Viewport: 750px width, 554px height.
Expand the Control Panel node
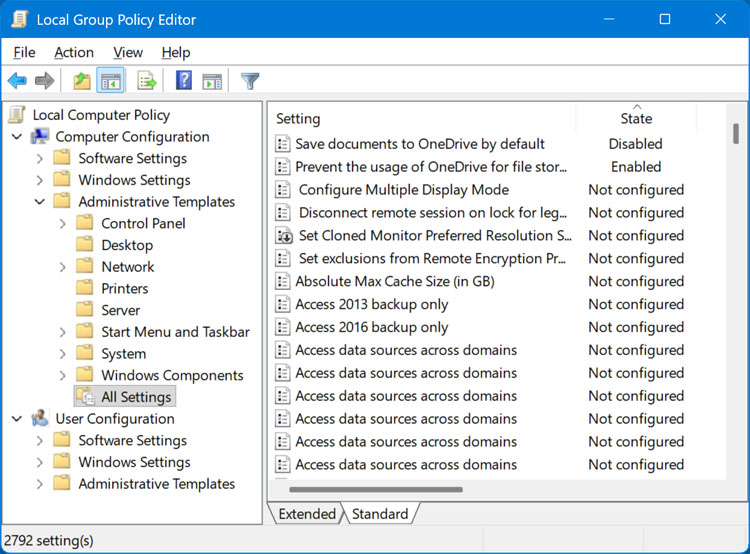(63, 223)
